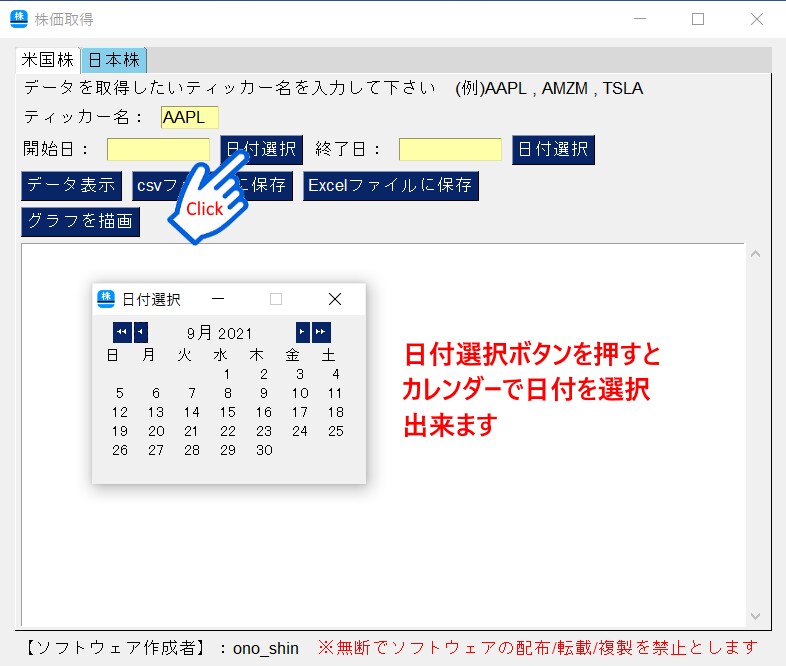This screenshot has height=666, width=786.
Task: Select day 16 in the calendar
Action: (x=264, y=412)
